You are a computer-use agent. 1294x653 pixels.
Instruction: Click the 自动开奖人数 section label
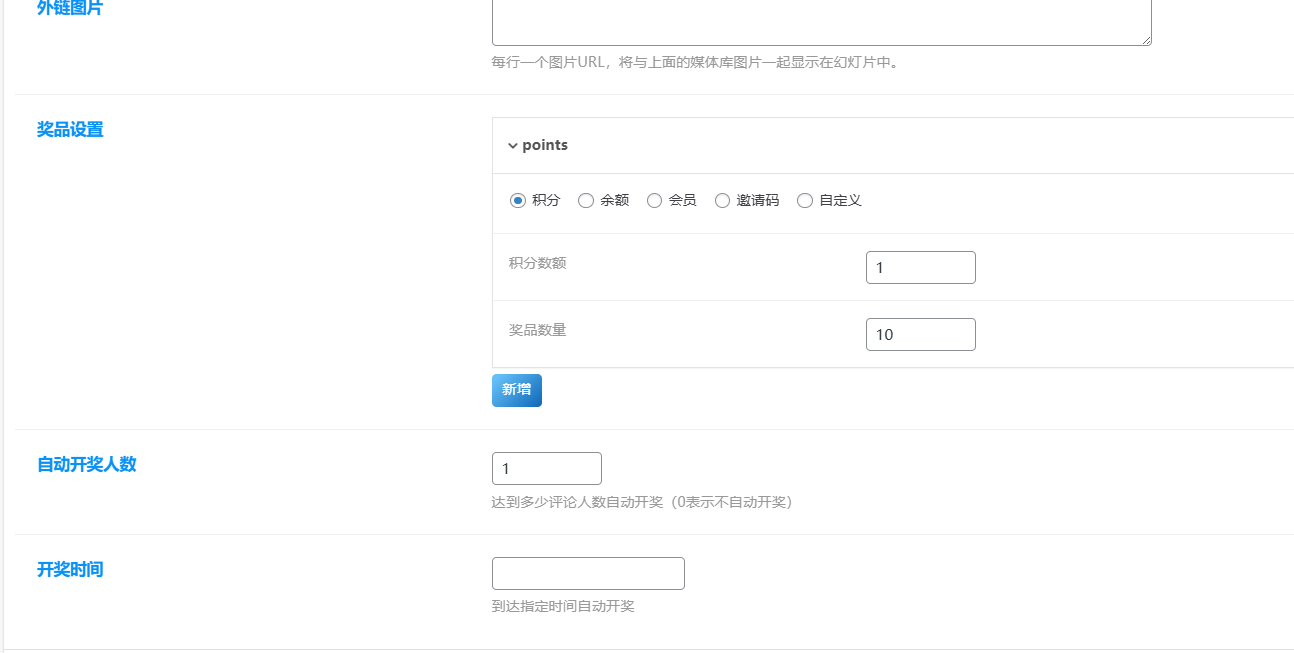pyautogui.click(x=86, y=464)
